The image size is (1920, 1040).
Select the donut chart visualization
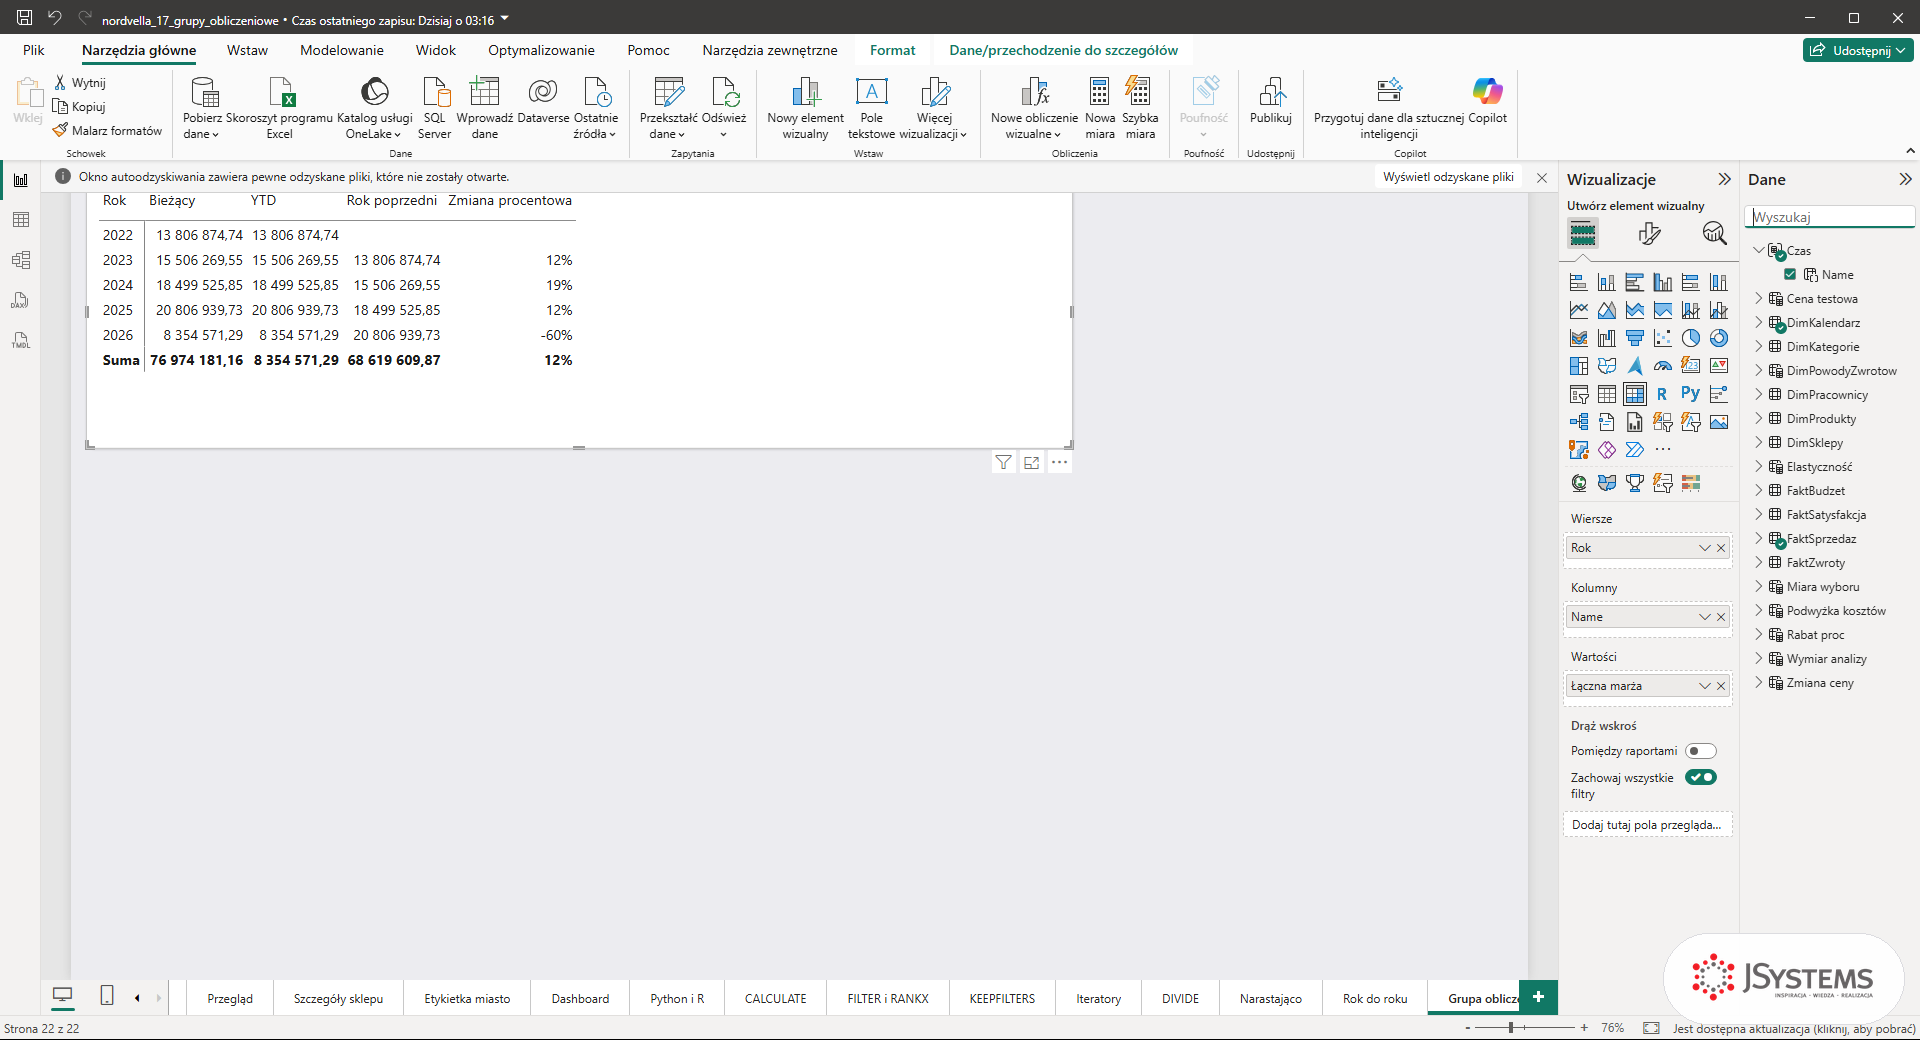1719,338
